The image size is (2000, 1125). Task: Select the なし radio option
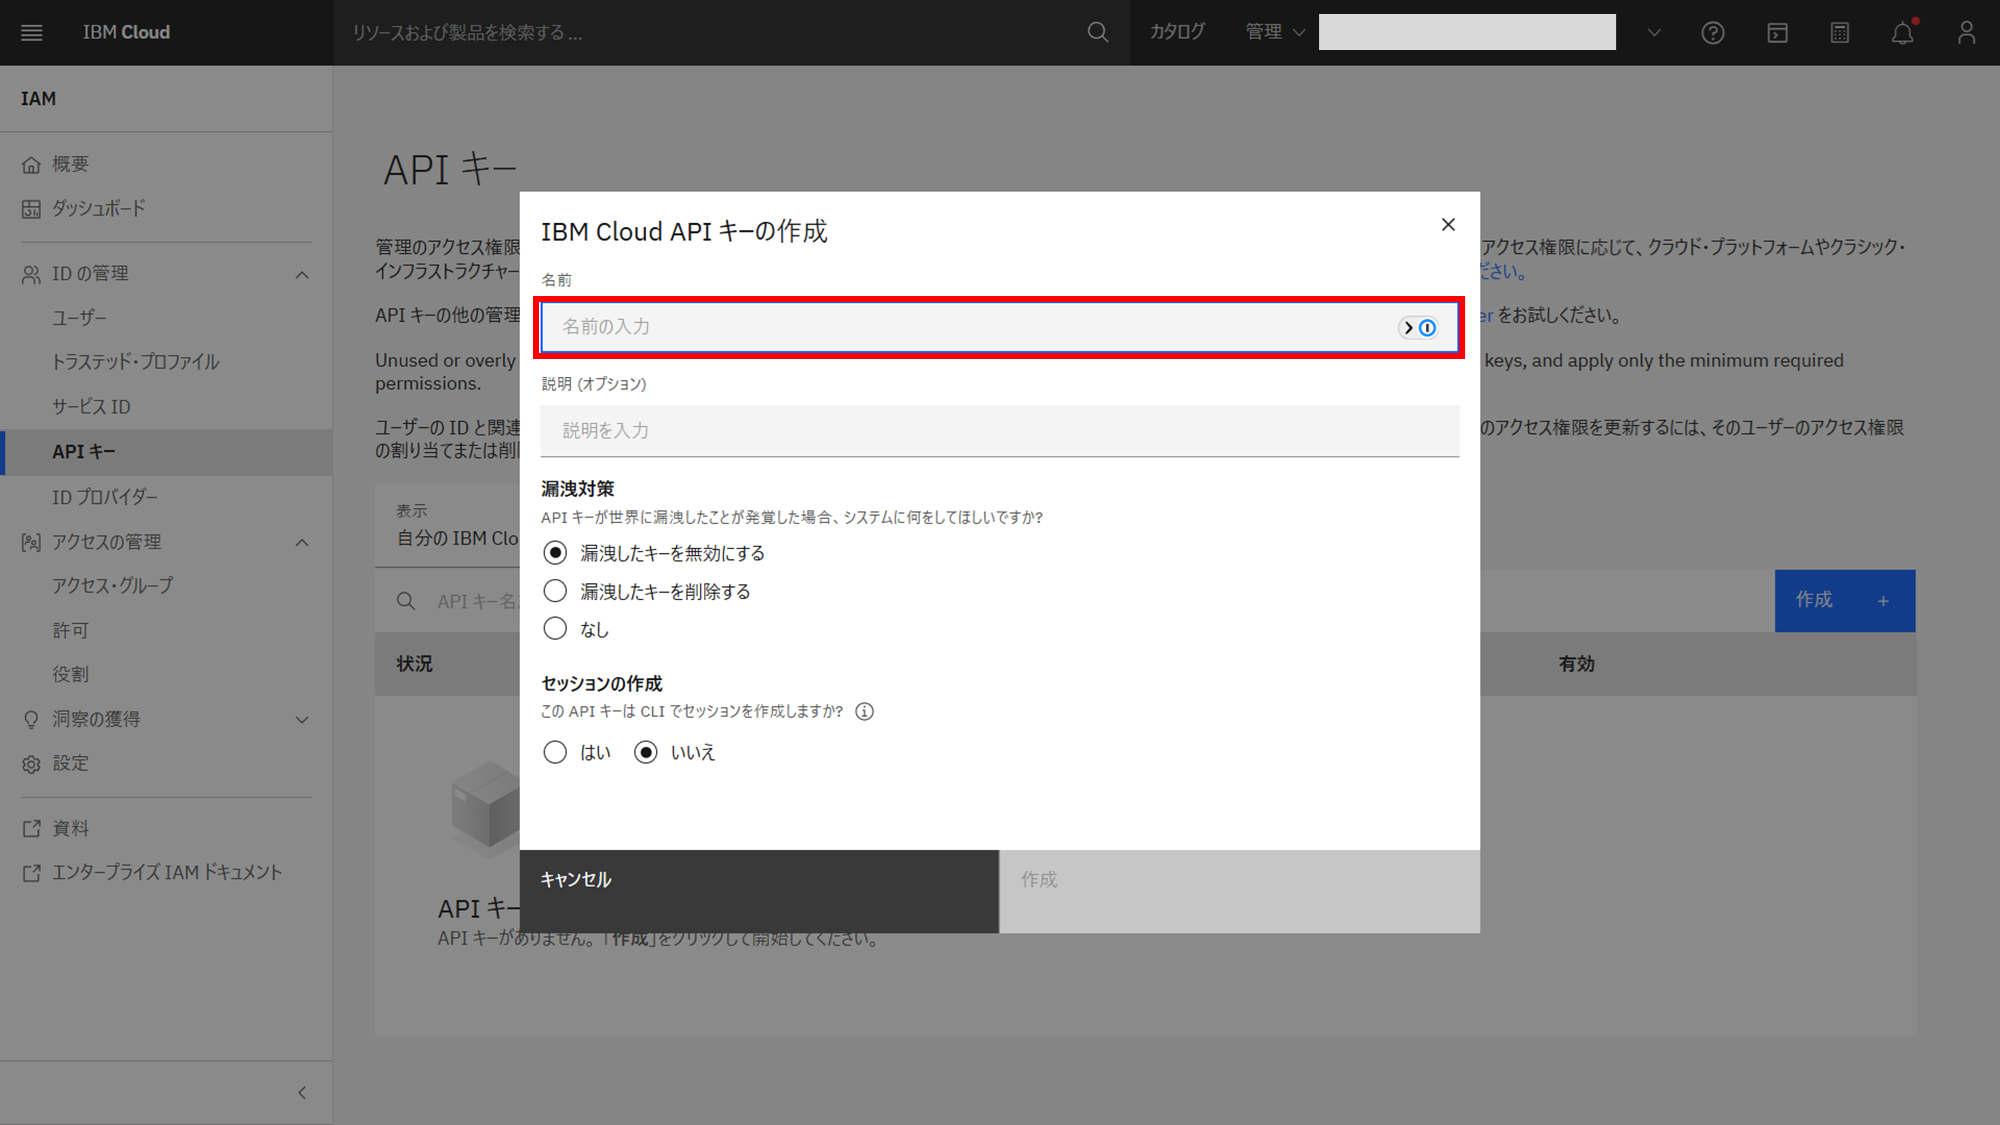[x=555, y=629]
